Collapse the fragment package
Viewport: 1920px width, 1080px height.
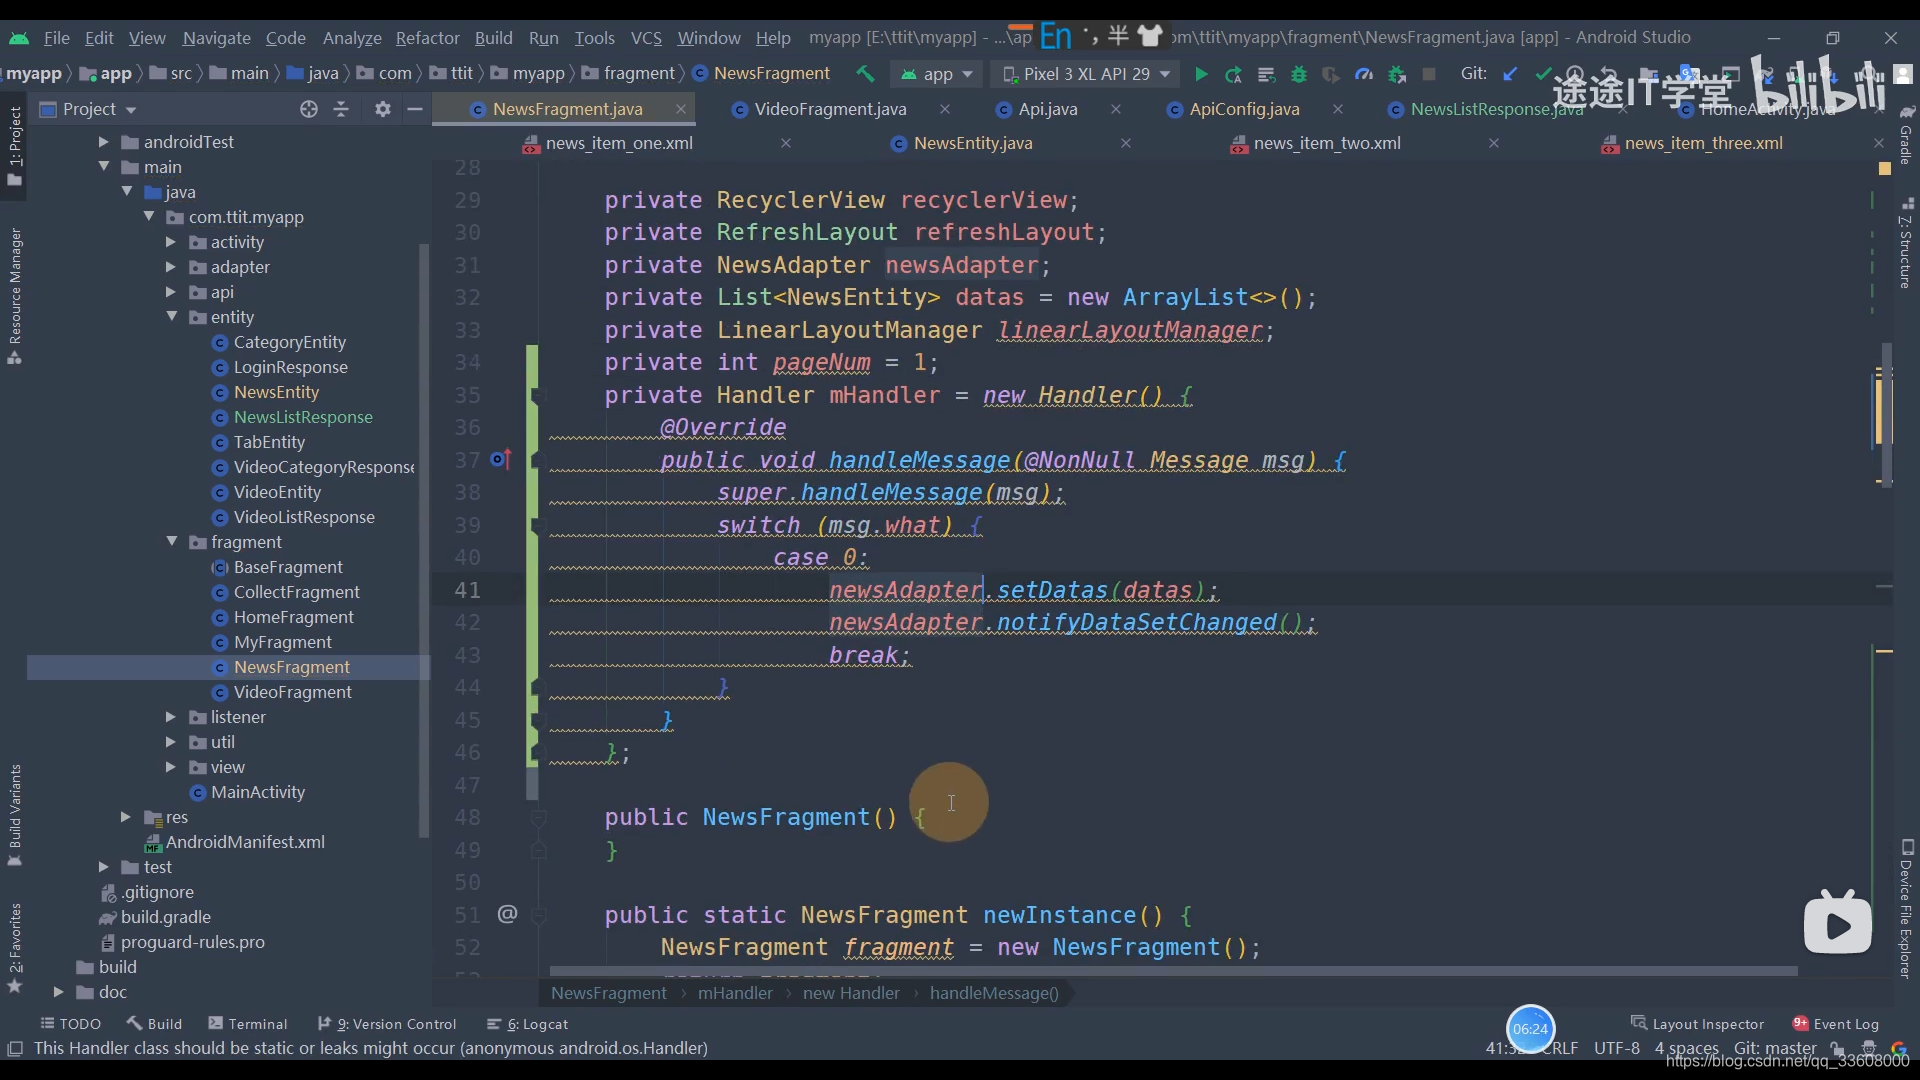(171, 542)
